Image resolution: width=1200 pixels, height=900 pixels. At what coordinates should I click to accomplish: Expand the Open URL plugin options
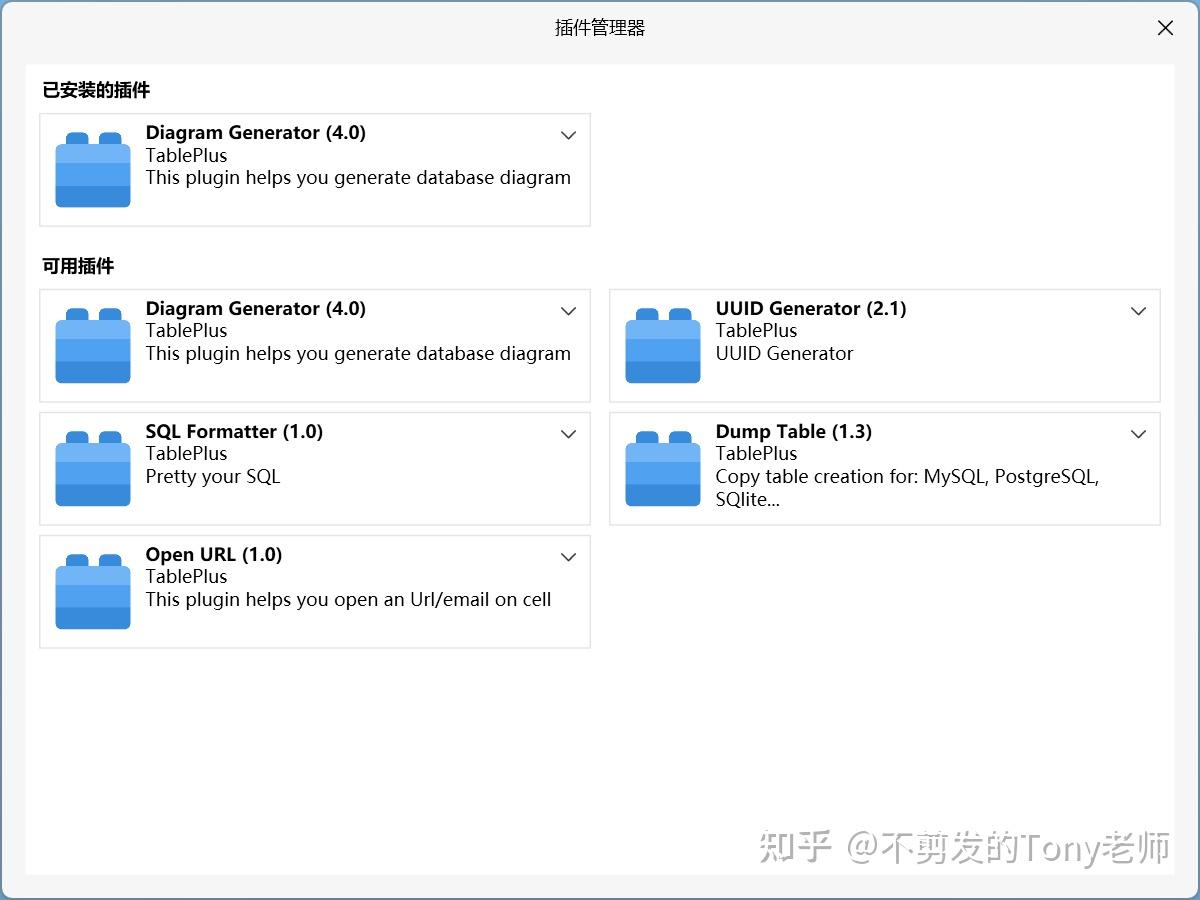[x=568, y=557]
